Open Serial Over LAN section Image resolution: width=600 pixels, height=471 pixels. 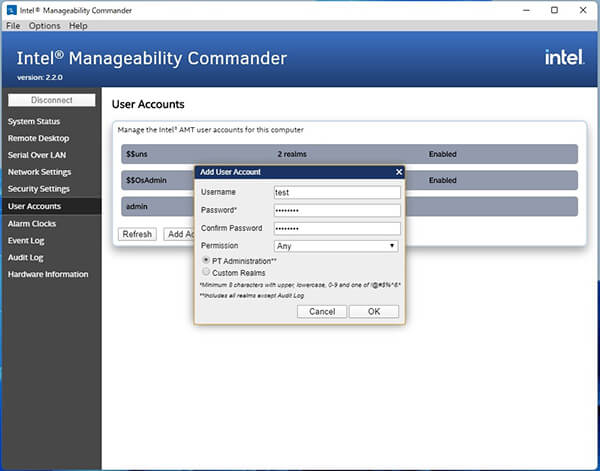coord(37,155)
